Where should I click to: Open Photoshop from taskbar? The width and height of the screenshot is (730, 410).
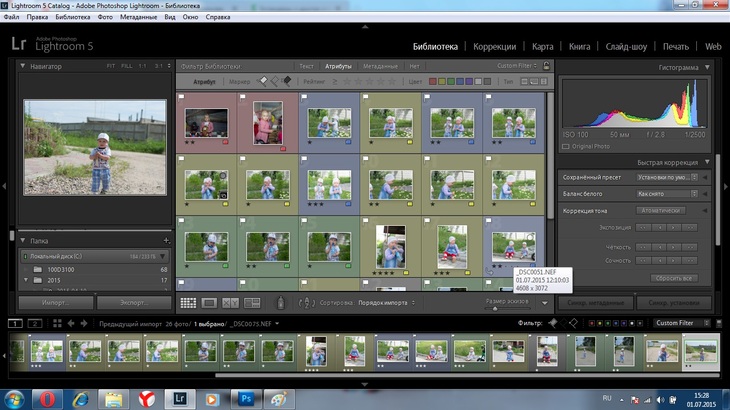tap(246, 399)
